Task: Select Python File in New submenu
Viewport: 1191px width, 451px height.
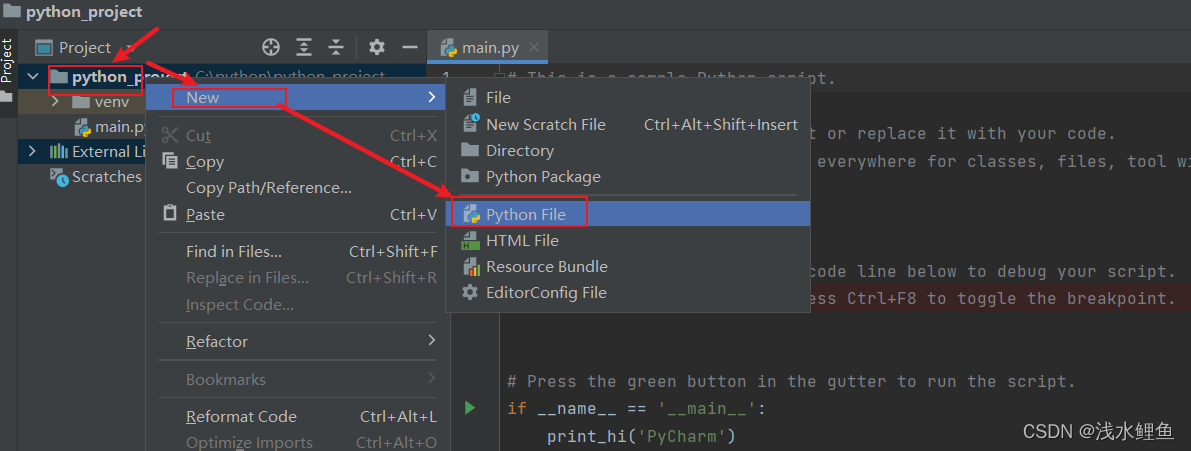Action: coord(627,215)
